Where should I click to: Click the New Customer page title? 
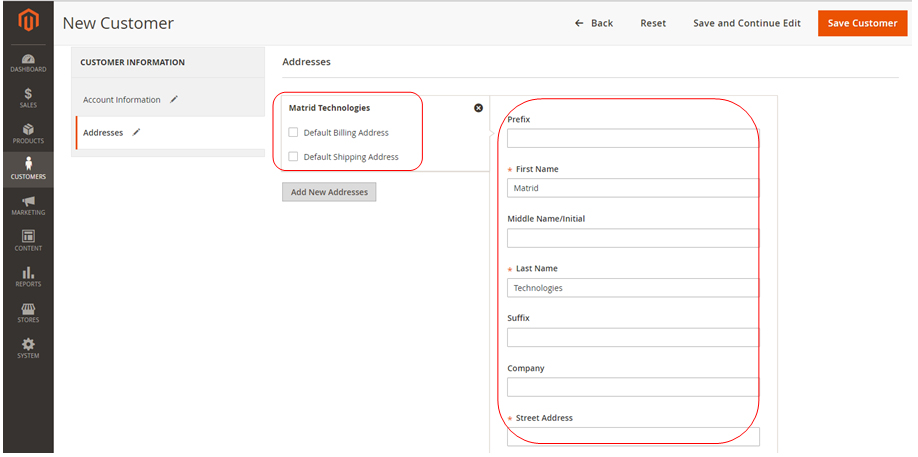coord(118,23)
